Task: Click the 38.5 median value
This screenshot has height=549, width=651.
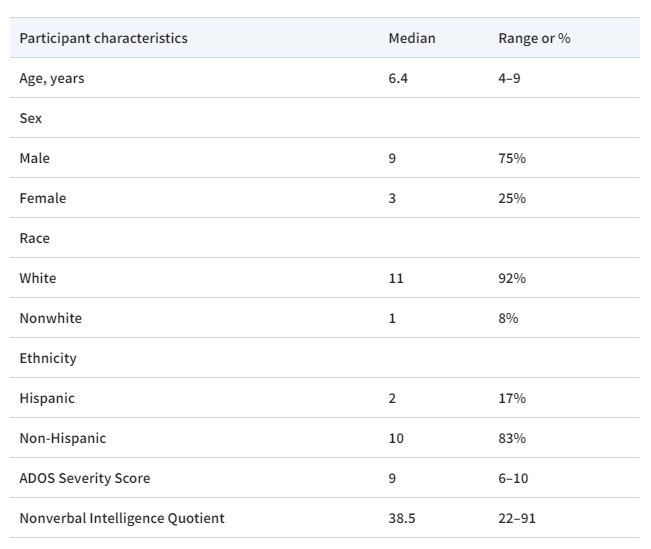Action: click(401, 518)
